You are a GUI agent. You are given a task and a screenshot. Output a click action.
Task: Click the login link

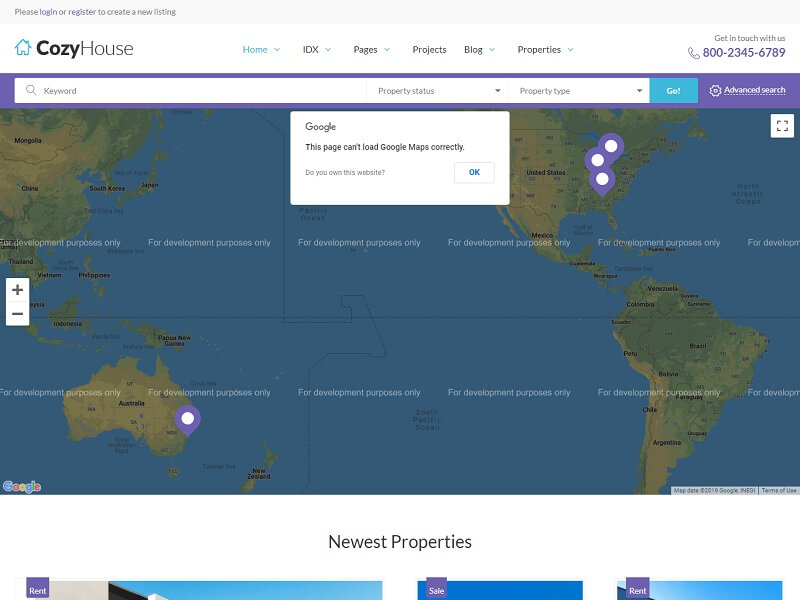click(x=48, y=12)
